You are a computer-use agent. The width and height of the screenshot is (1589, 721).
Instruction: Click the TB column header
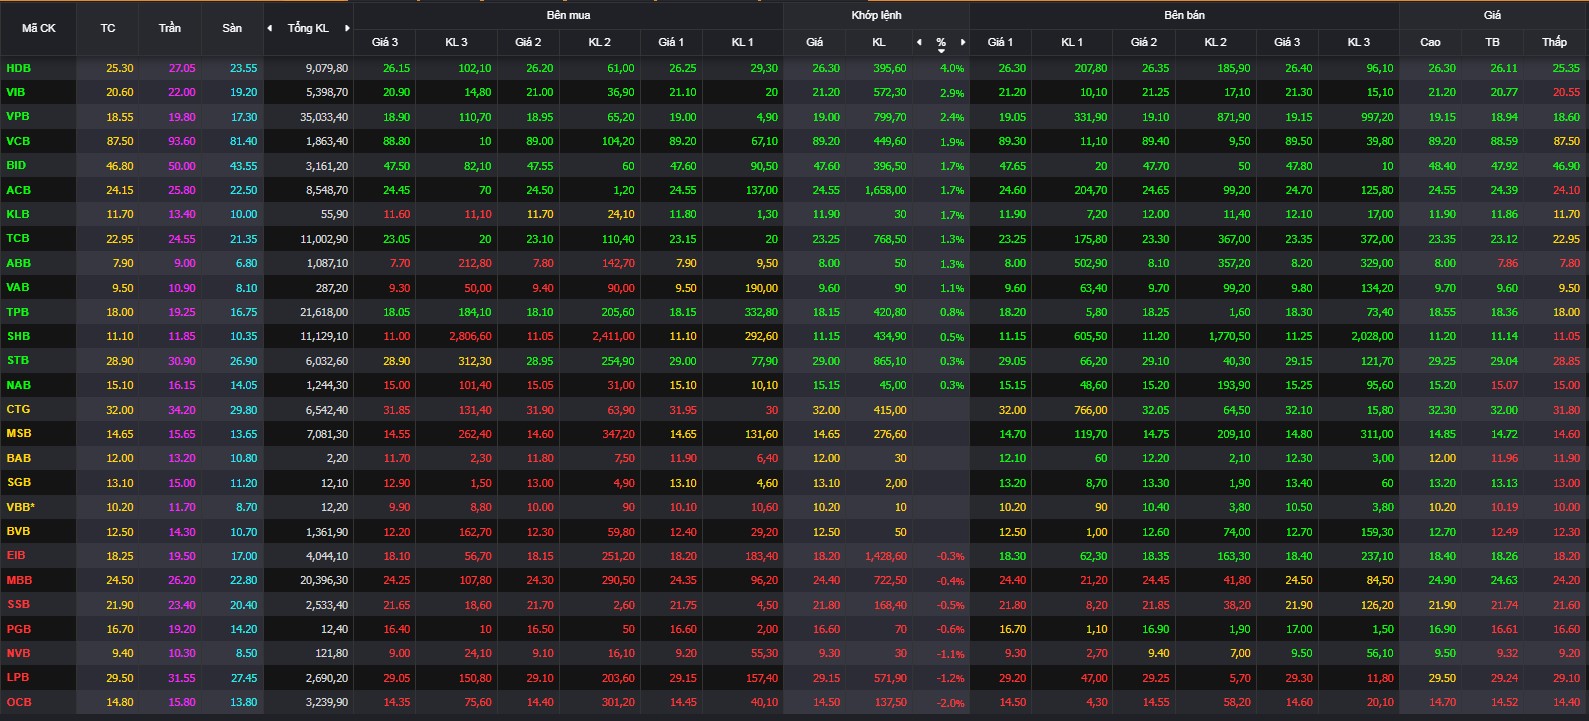(1492, 42)
